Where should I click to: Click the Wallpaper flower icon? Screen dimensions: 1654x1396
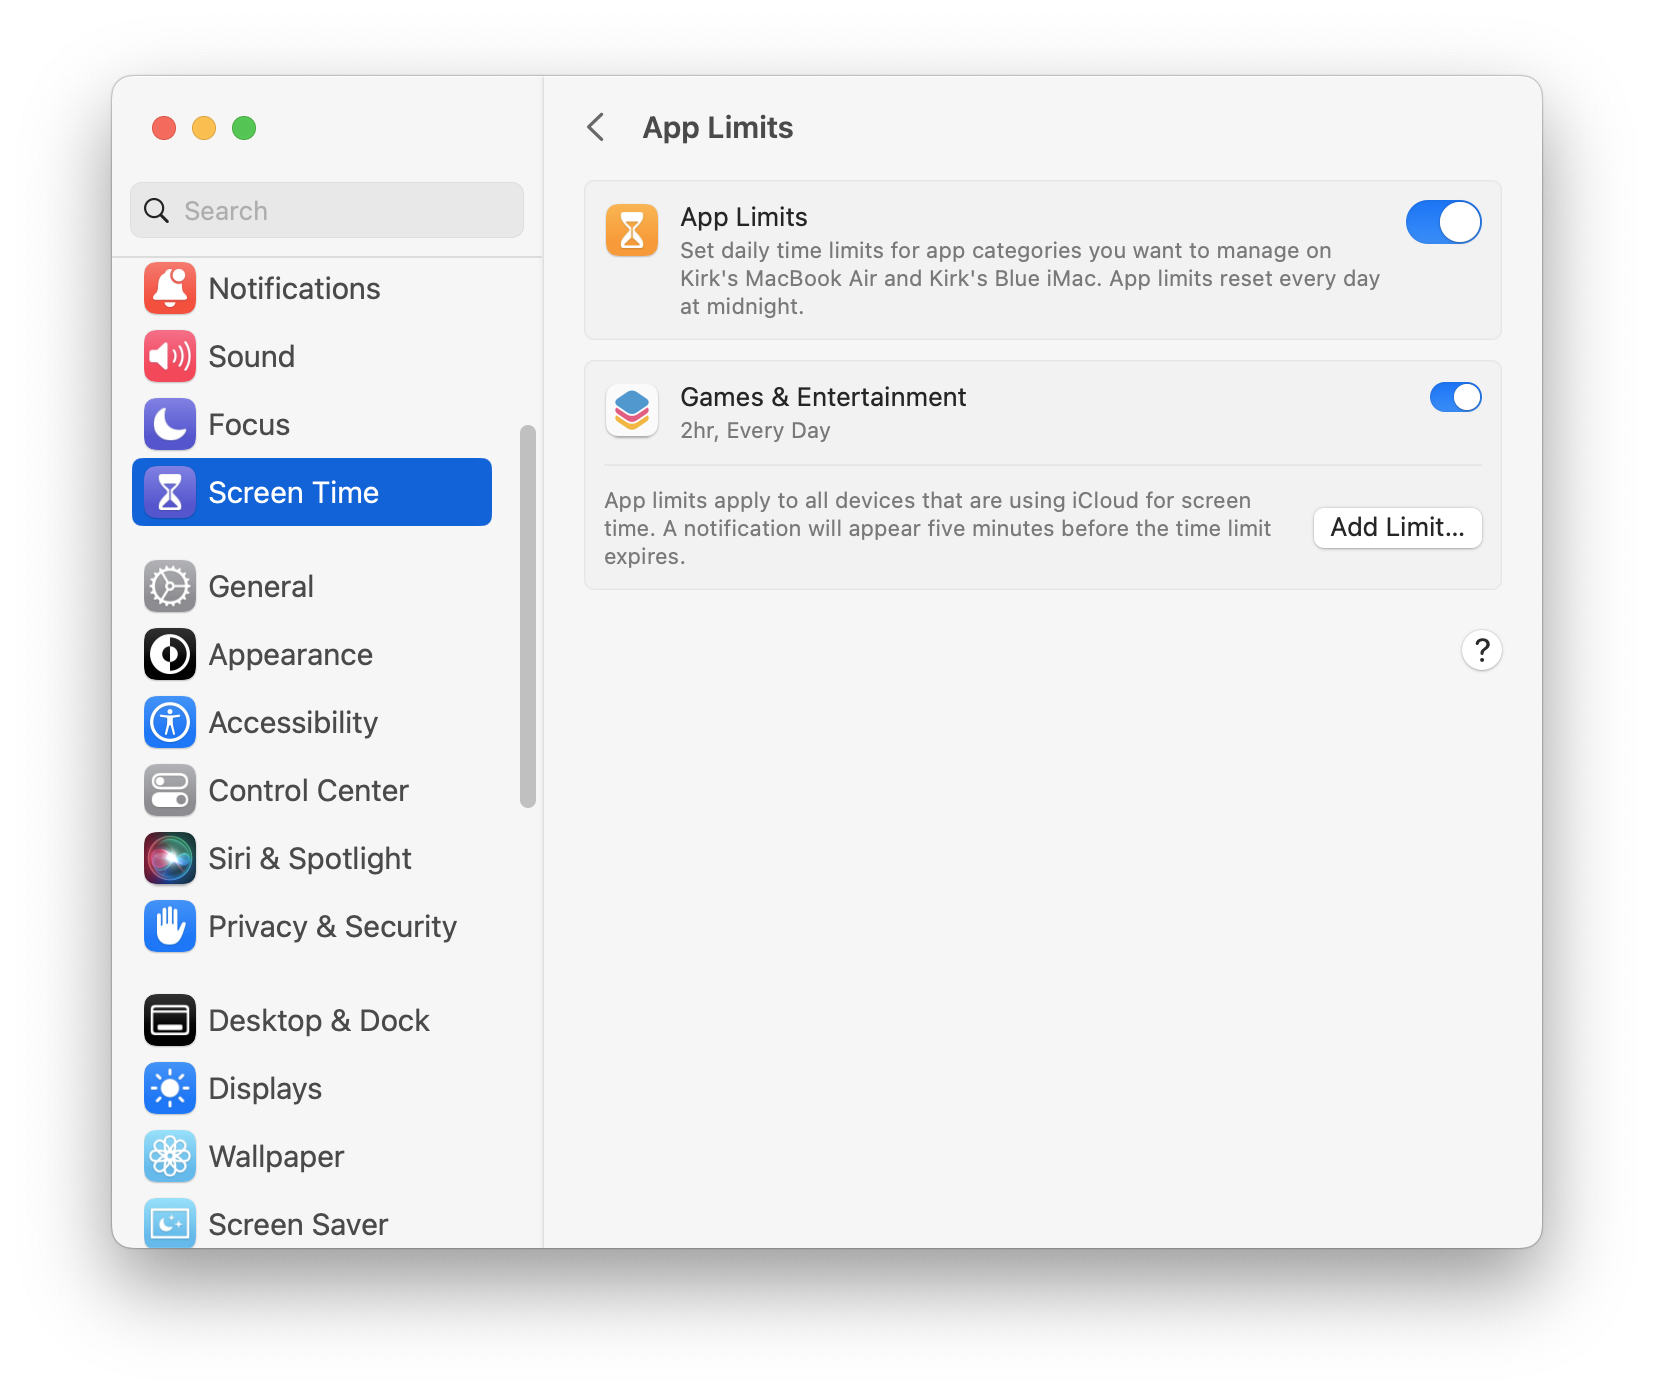point(170,1157)
